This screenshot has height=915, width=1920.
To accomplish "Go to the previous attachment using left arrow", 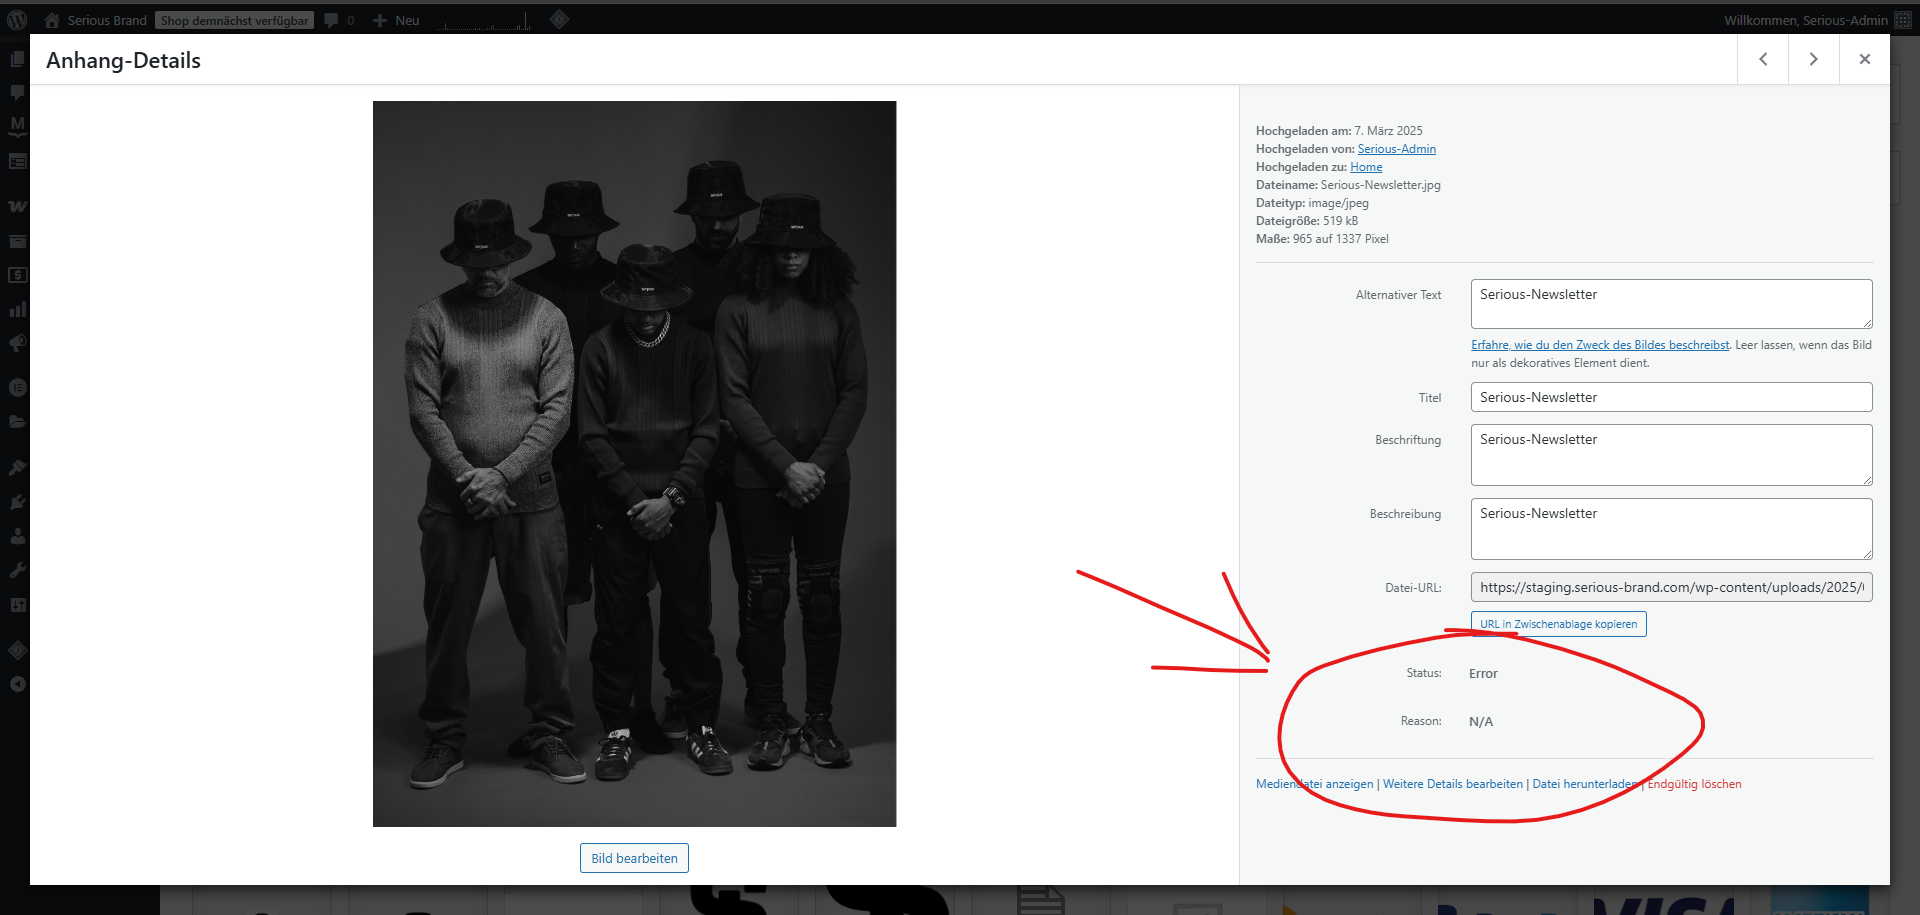I will (x=1763, y=59).
